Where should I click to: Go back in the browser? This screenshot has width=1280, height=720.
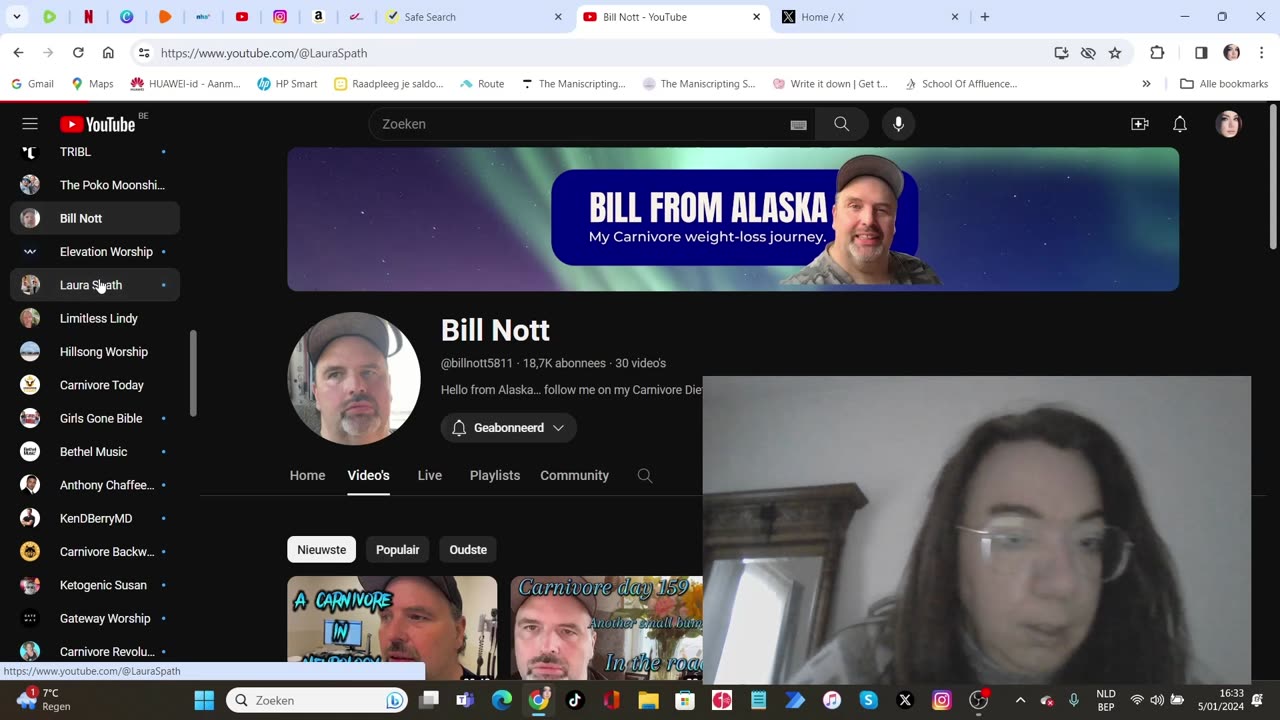click(x=18, y=53)
